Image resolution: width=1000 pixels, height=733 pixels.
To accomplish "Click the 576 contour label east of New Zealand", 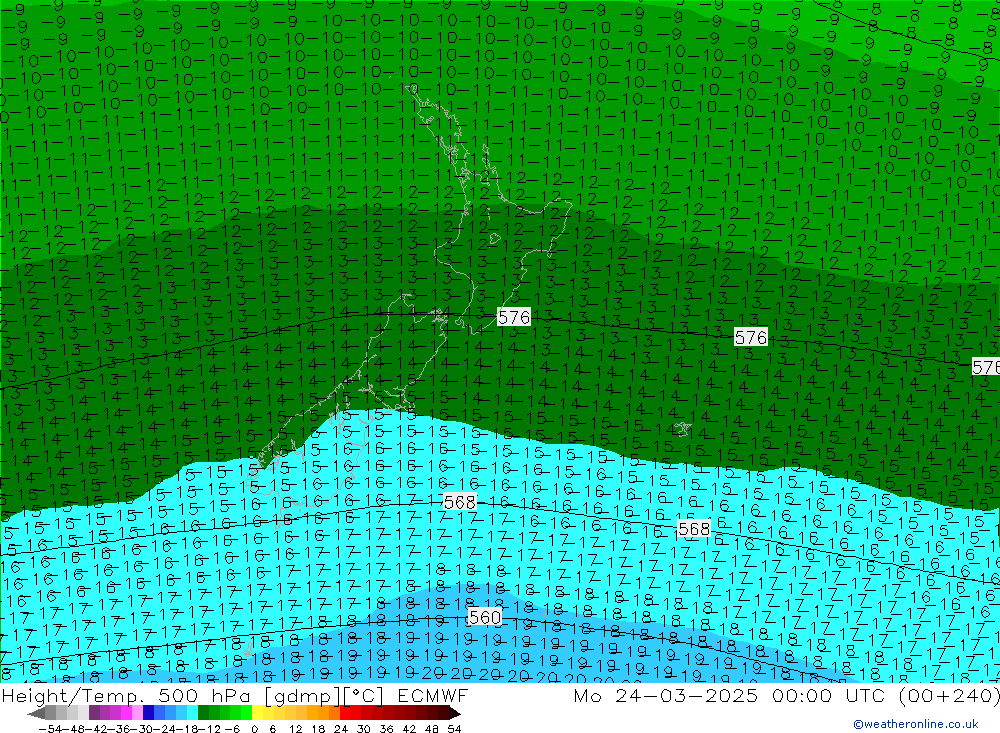I will click(x=750, y=337).
